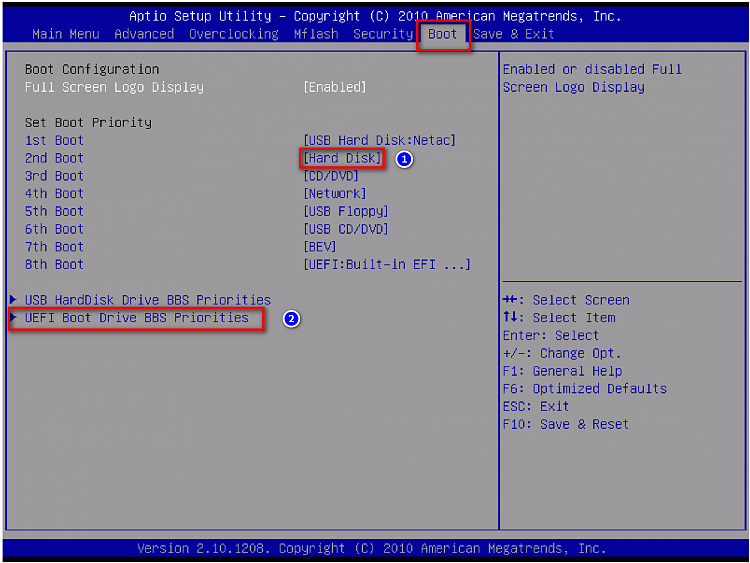Change 2nd Boot value Hard Disk
The width and height of the screenshot is (750, 563).
click(342, 158)
